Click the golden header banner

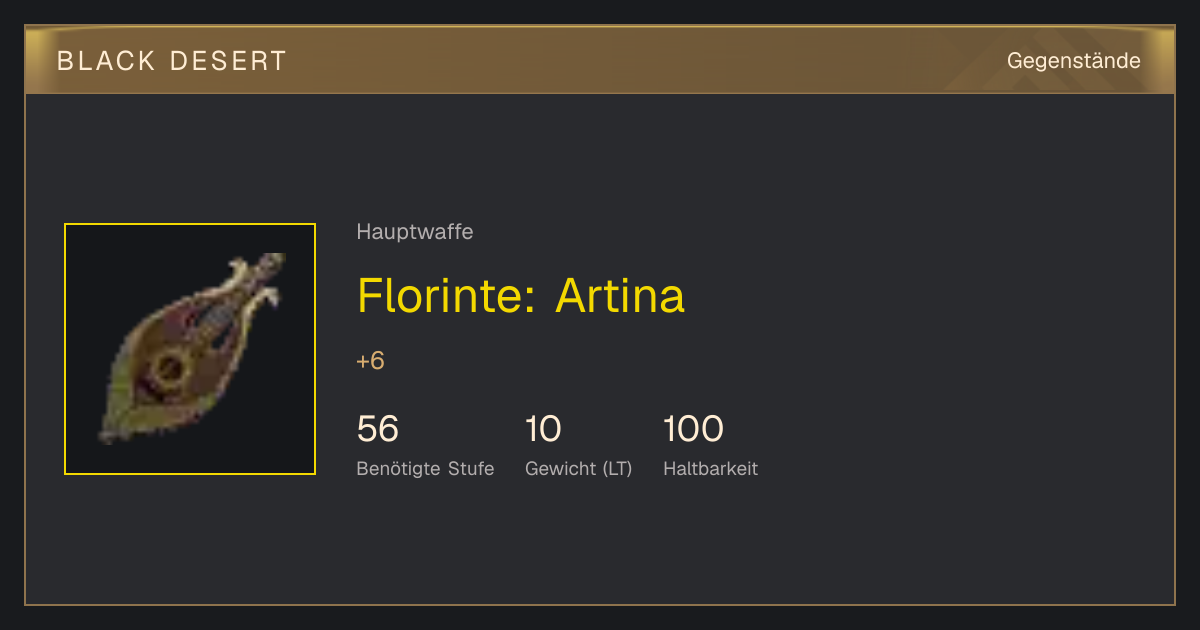600,60
